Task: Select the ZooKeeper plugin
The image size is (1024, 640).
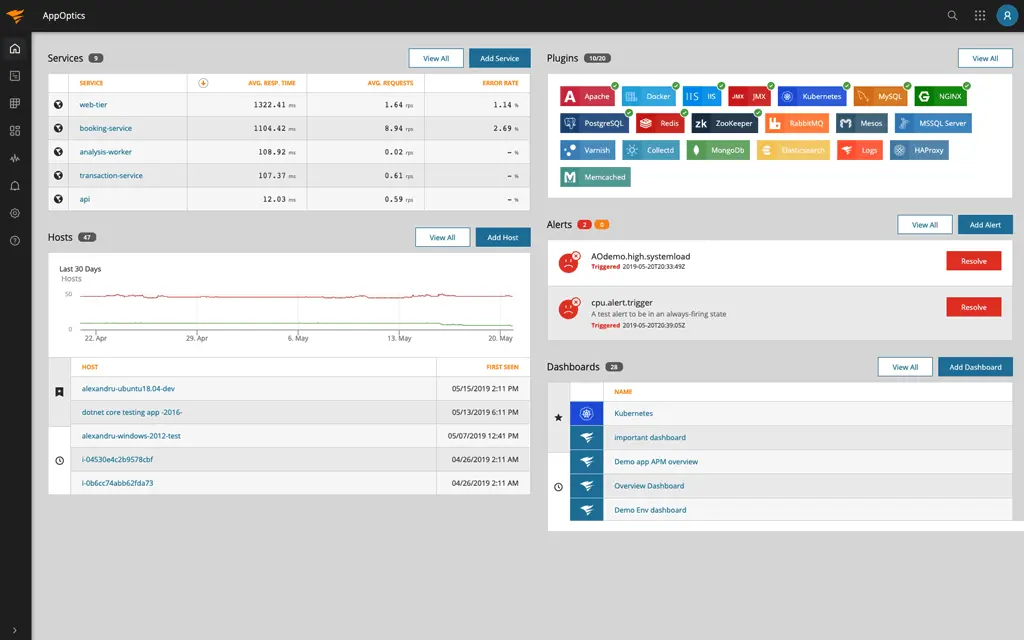Action: (722, 123)
